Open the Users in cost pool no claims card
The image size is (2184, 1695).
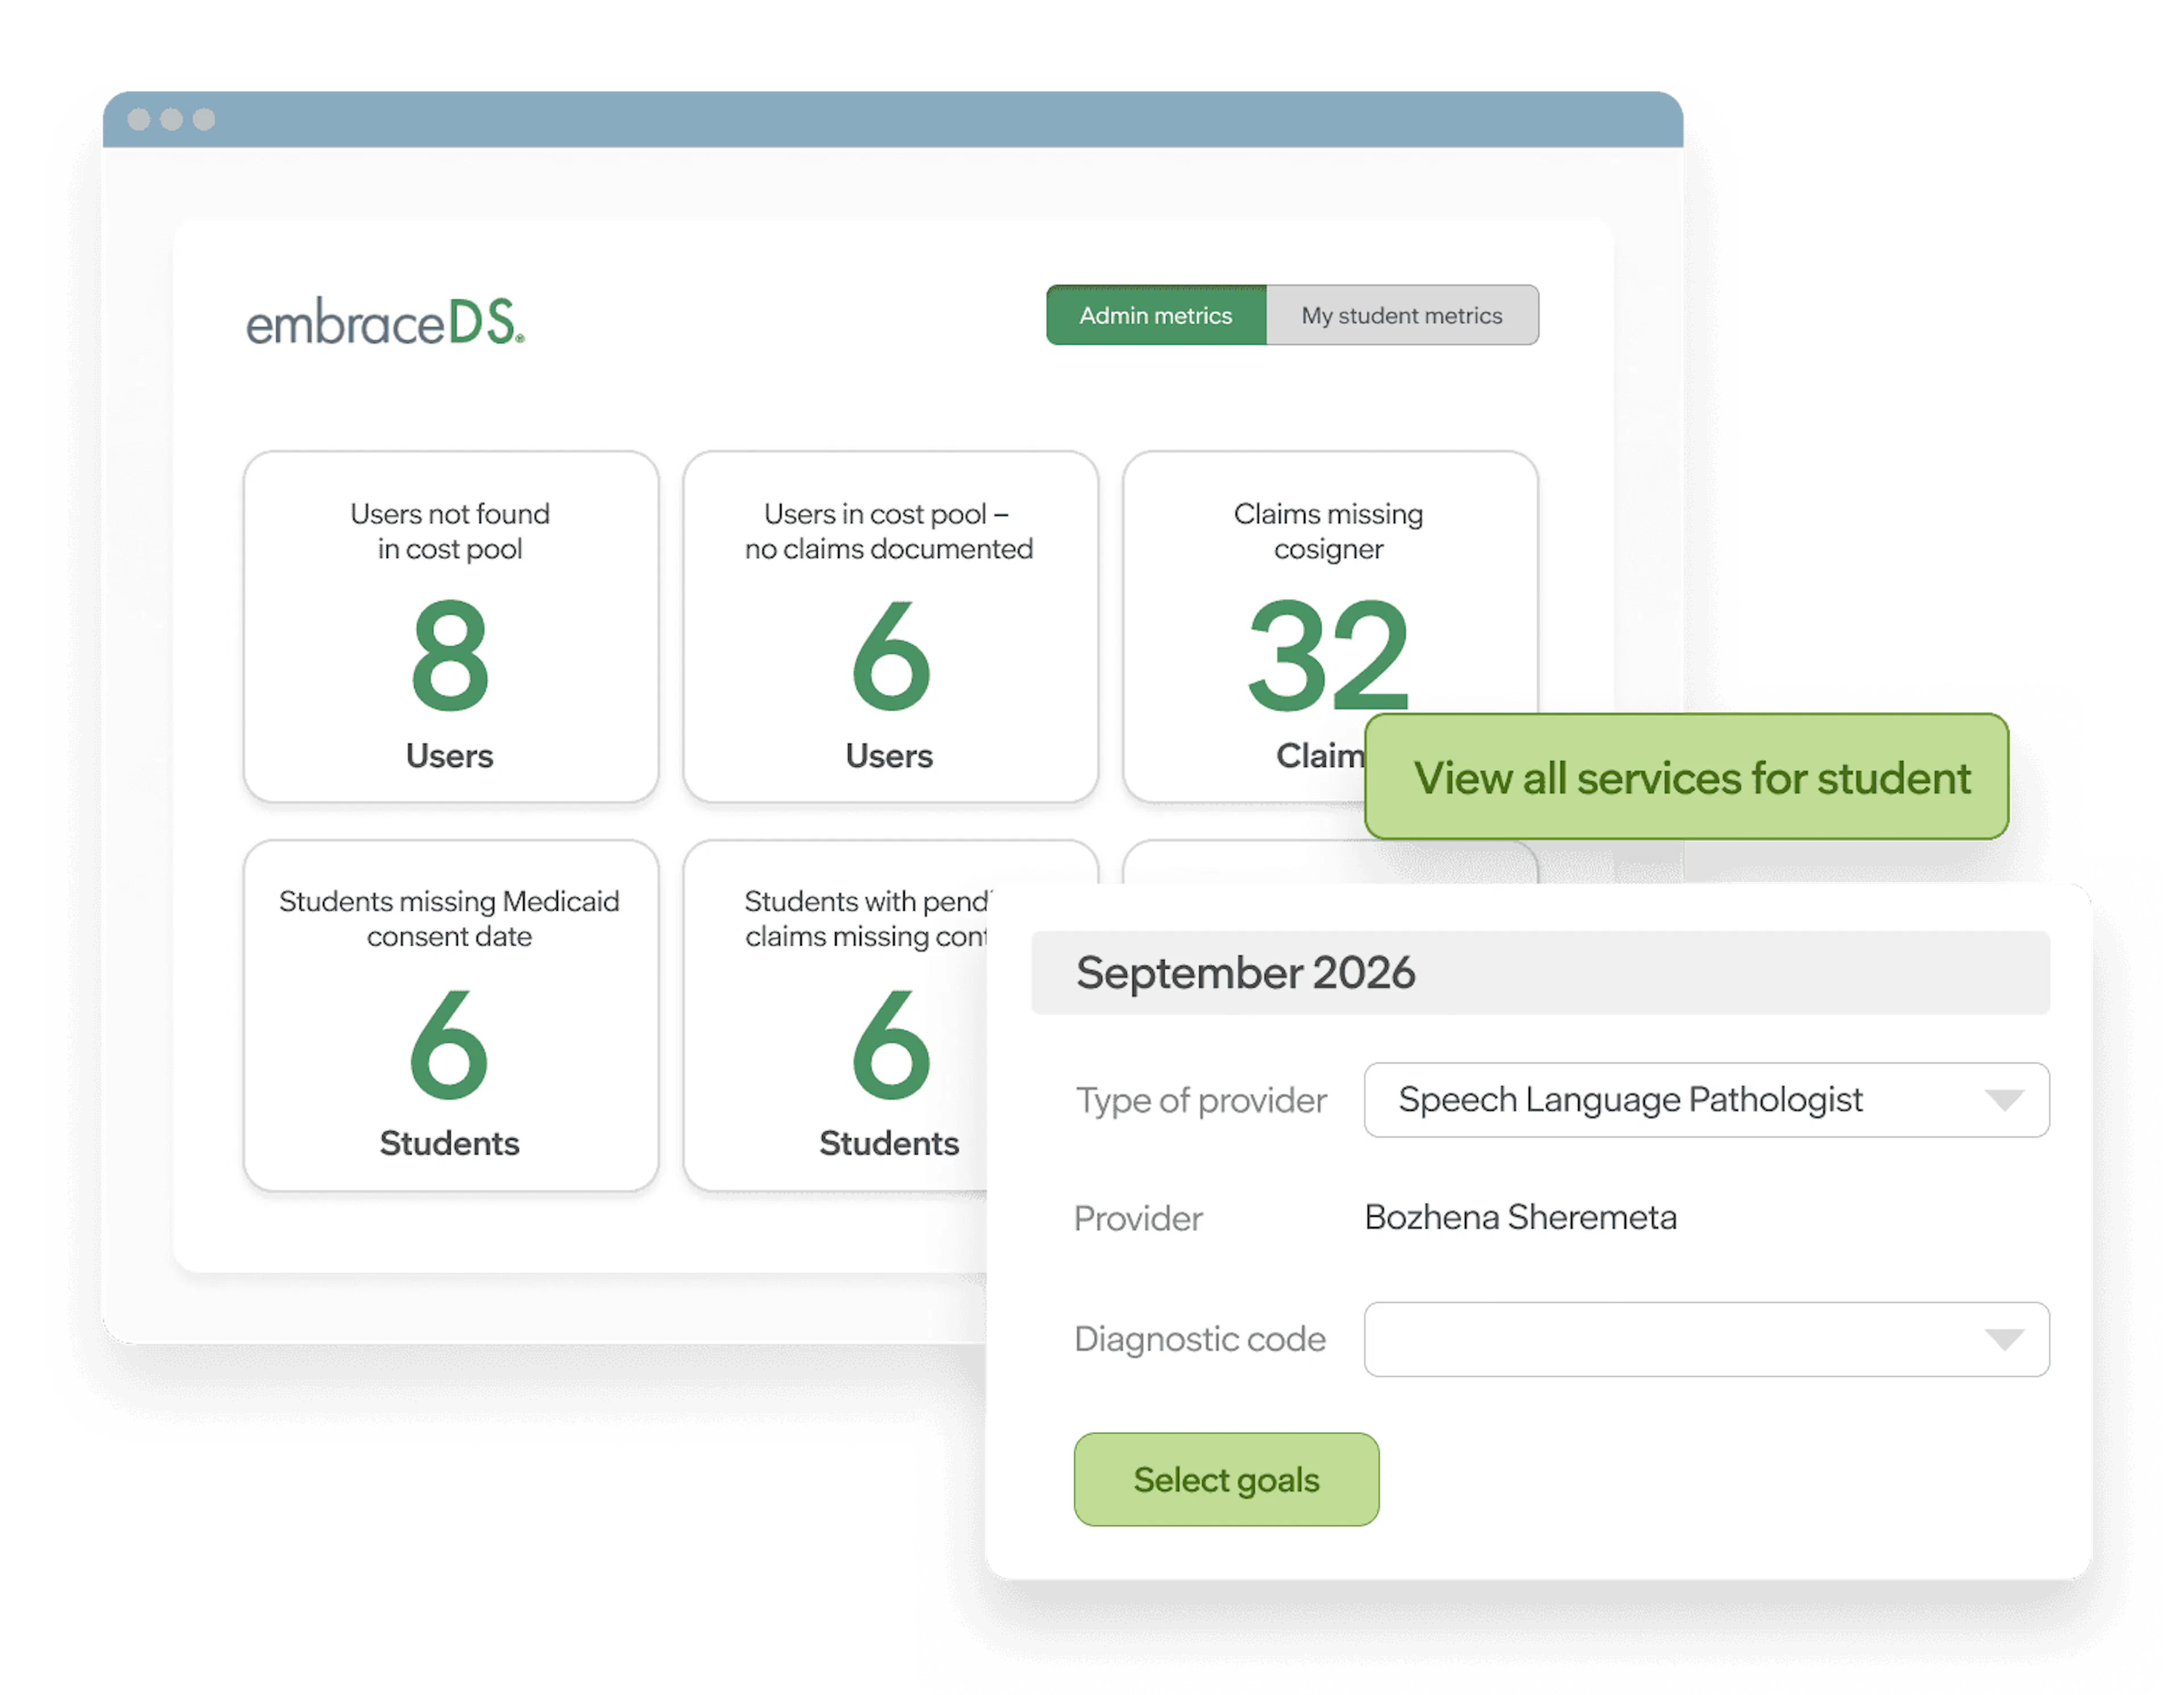coord(890,626)
